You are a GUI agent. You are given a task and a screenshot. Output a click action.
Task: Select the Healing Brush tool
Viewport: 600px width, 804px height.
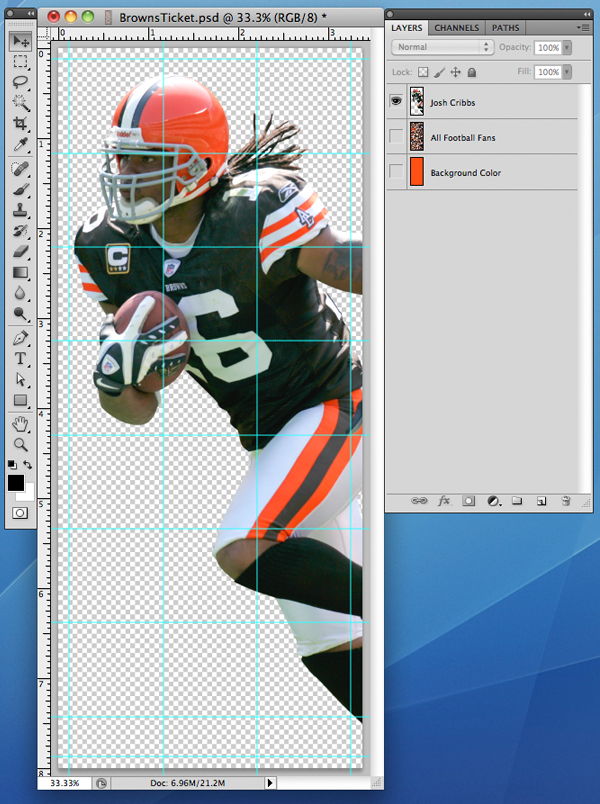(21, 169)
